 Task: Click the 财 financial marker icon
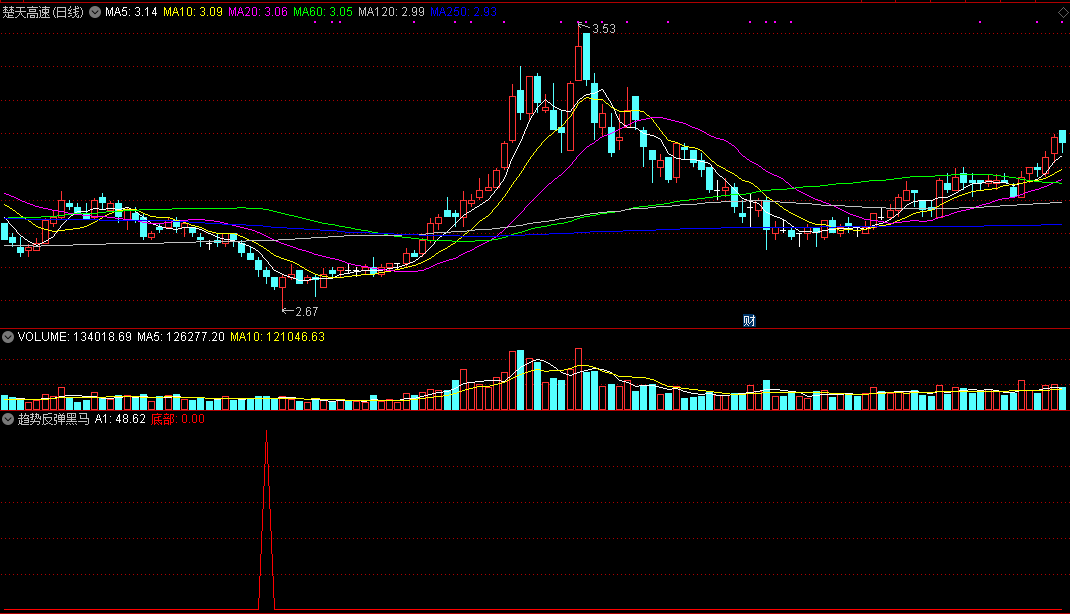click(749, 321)
